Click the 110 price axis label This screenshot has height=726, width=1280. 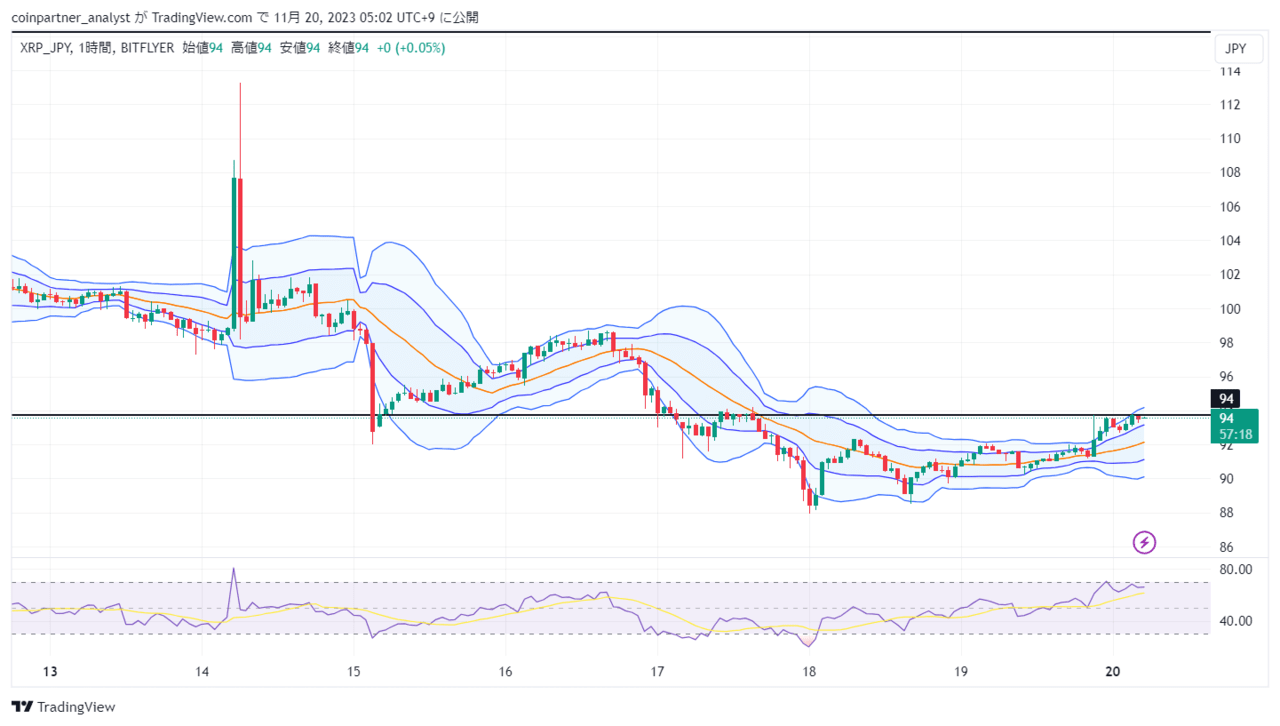pyautogui.click(x=1229, y=139)
